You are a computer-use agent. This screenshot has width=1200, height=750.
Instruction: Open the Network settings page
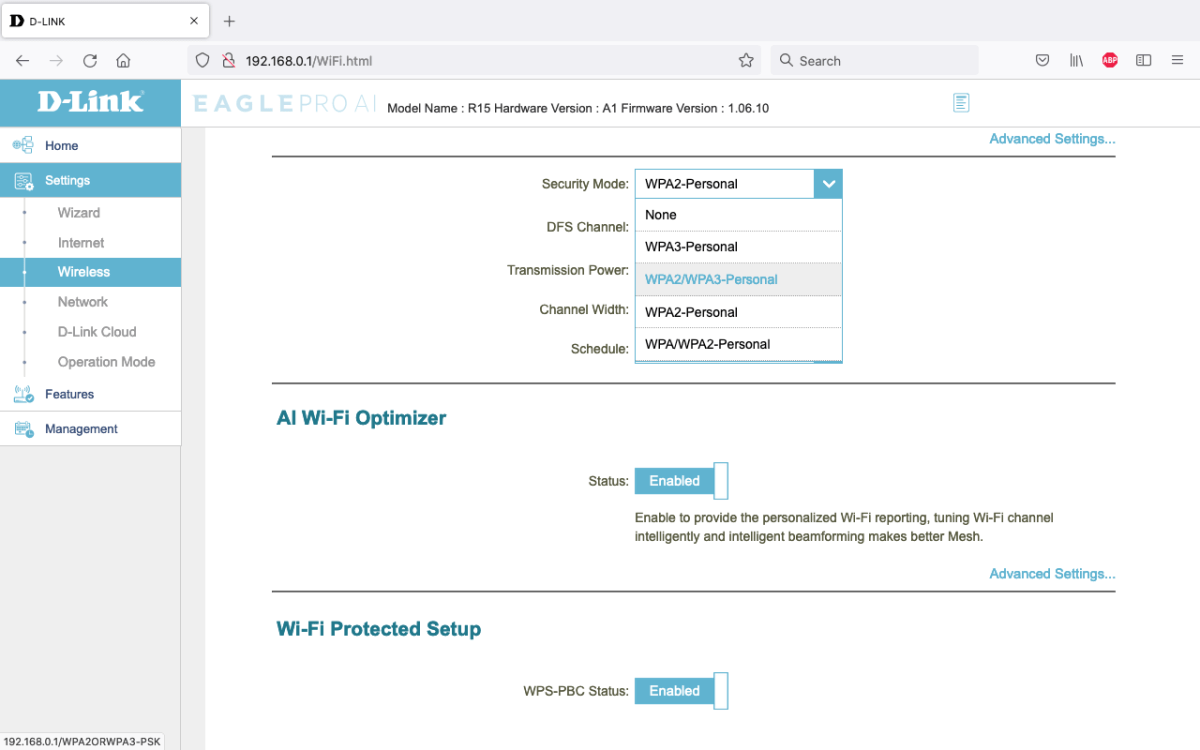click(83, 302)
